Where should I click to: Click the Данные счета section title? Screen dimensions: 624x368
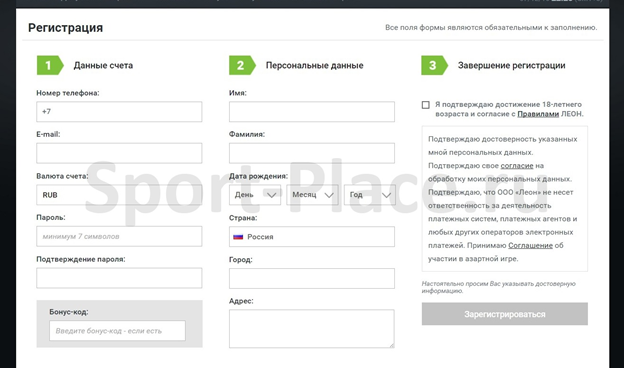(103, 65)
